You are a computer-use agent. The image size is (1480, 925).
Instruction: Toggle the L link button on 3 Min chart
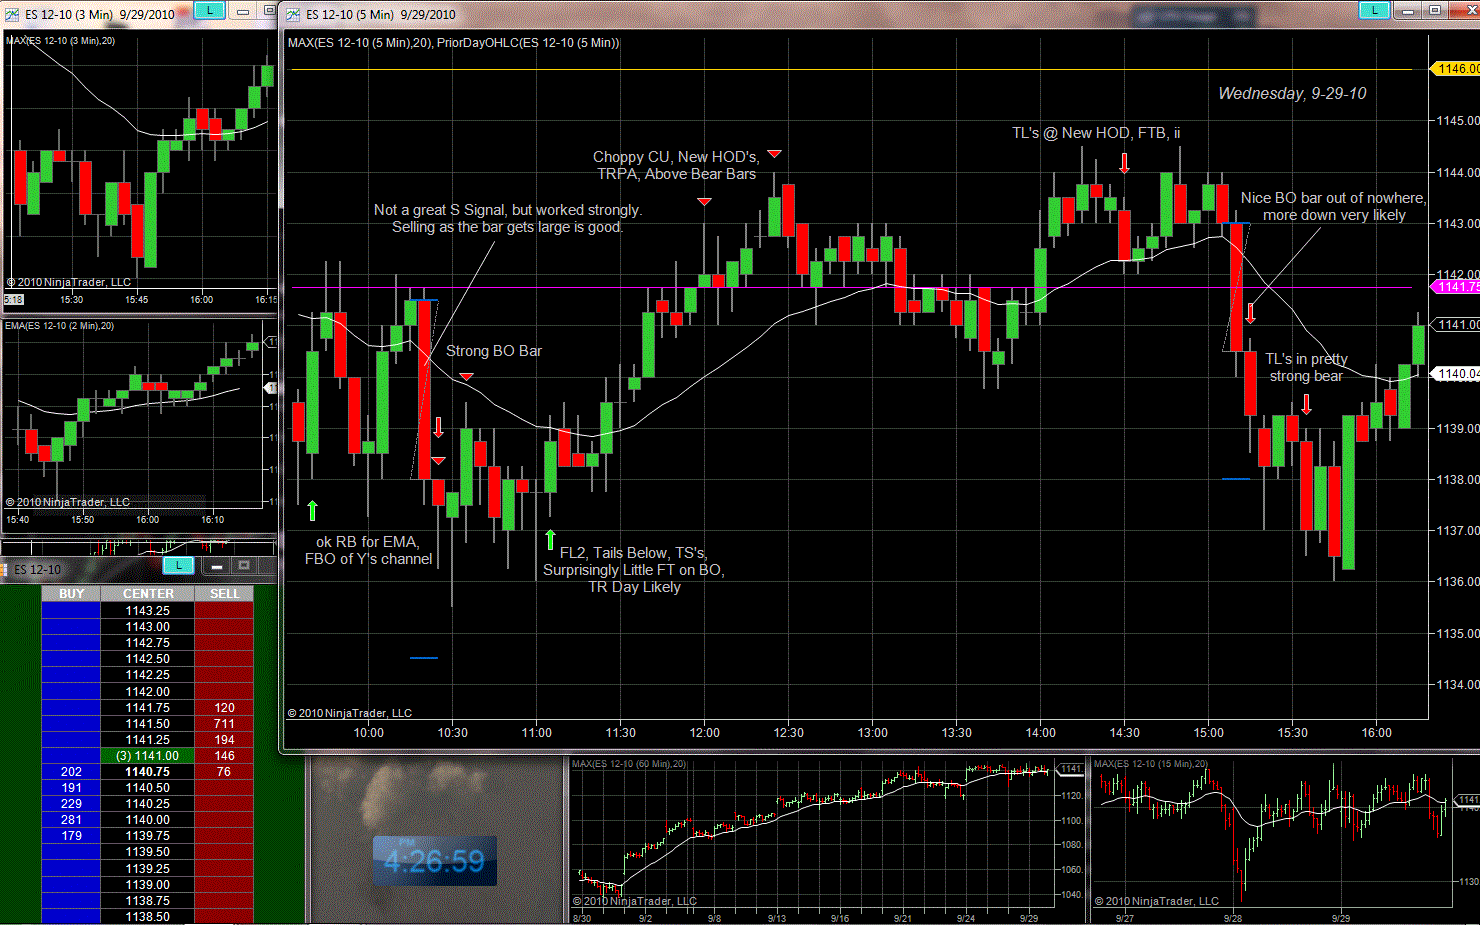pos(209,10)
